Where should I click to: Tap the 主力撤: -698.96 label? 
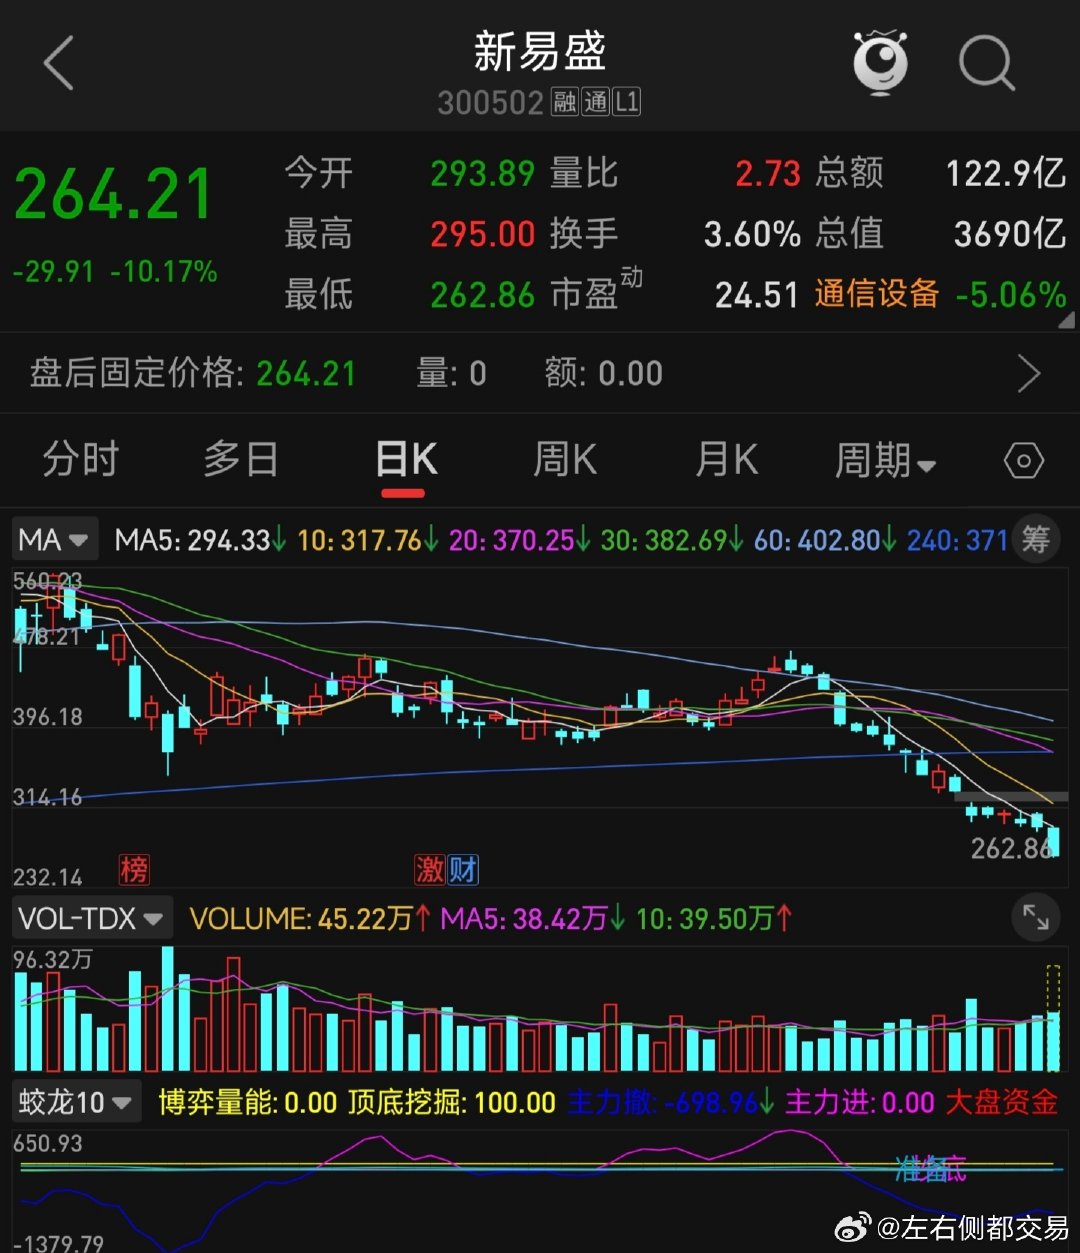[671, 1103]
